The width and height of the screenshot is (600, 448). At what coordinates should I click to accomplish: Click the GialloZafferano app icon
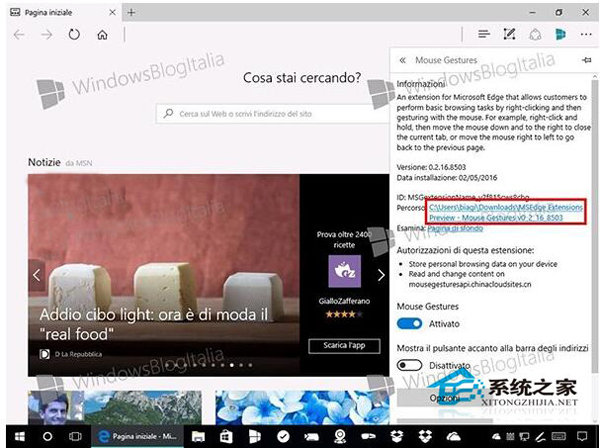pos(344,271)
